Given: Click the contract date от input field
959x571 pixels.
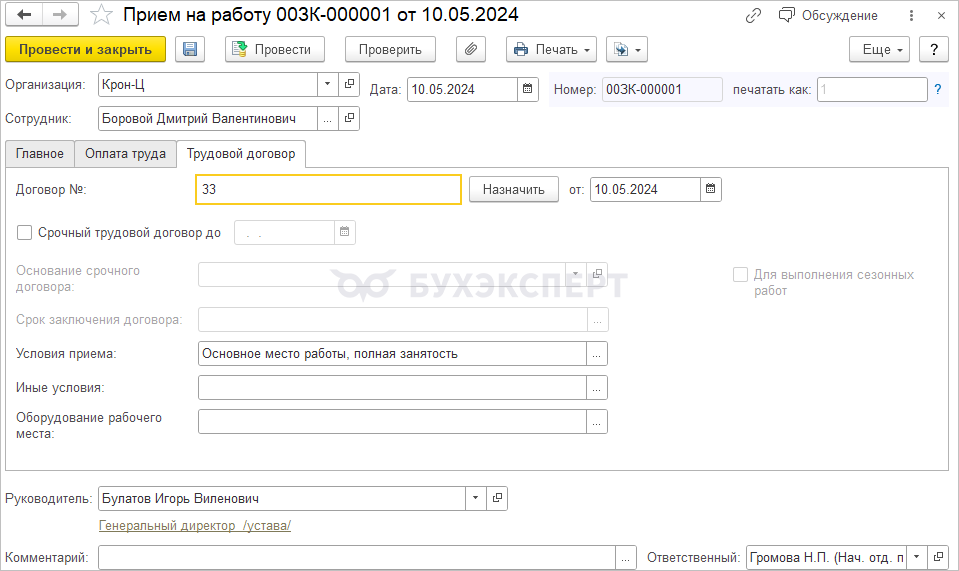Looking at the screenshot, I should tap(645, 190).
